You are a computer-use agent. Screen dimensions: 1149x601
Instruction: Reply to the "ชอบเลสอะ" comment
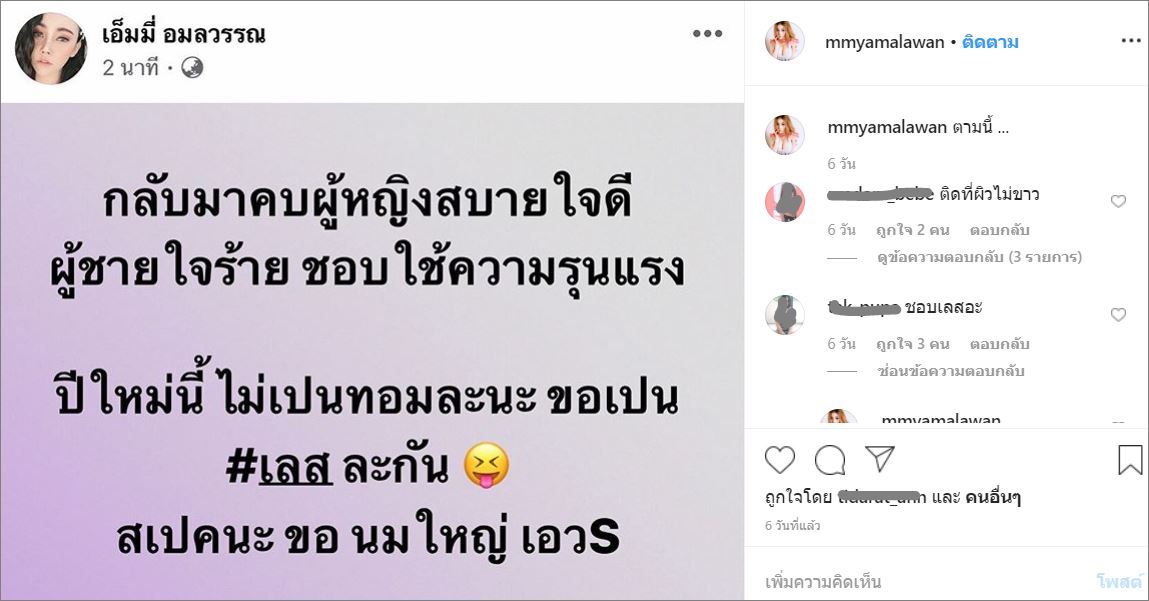pos(1000,344)
